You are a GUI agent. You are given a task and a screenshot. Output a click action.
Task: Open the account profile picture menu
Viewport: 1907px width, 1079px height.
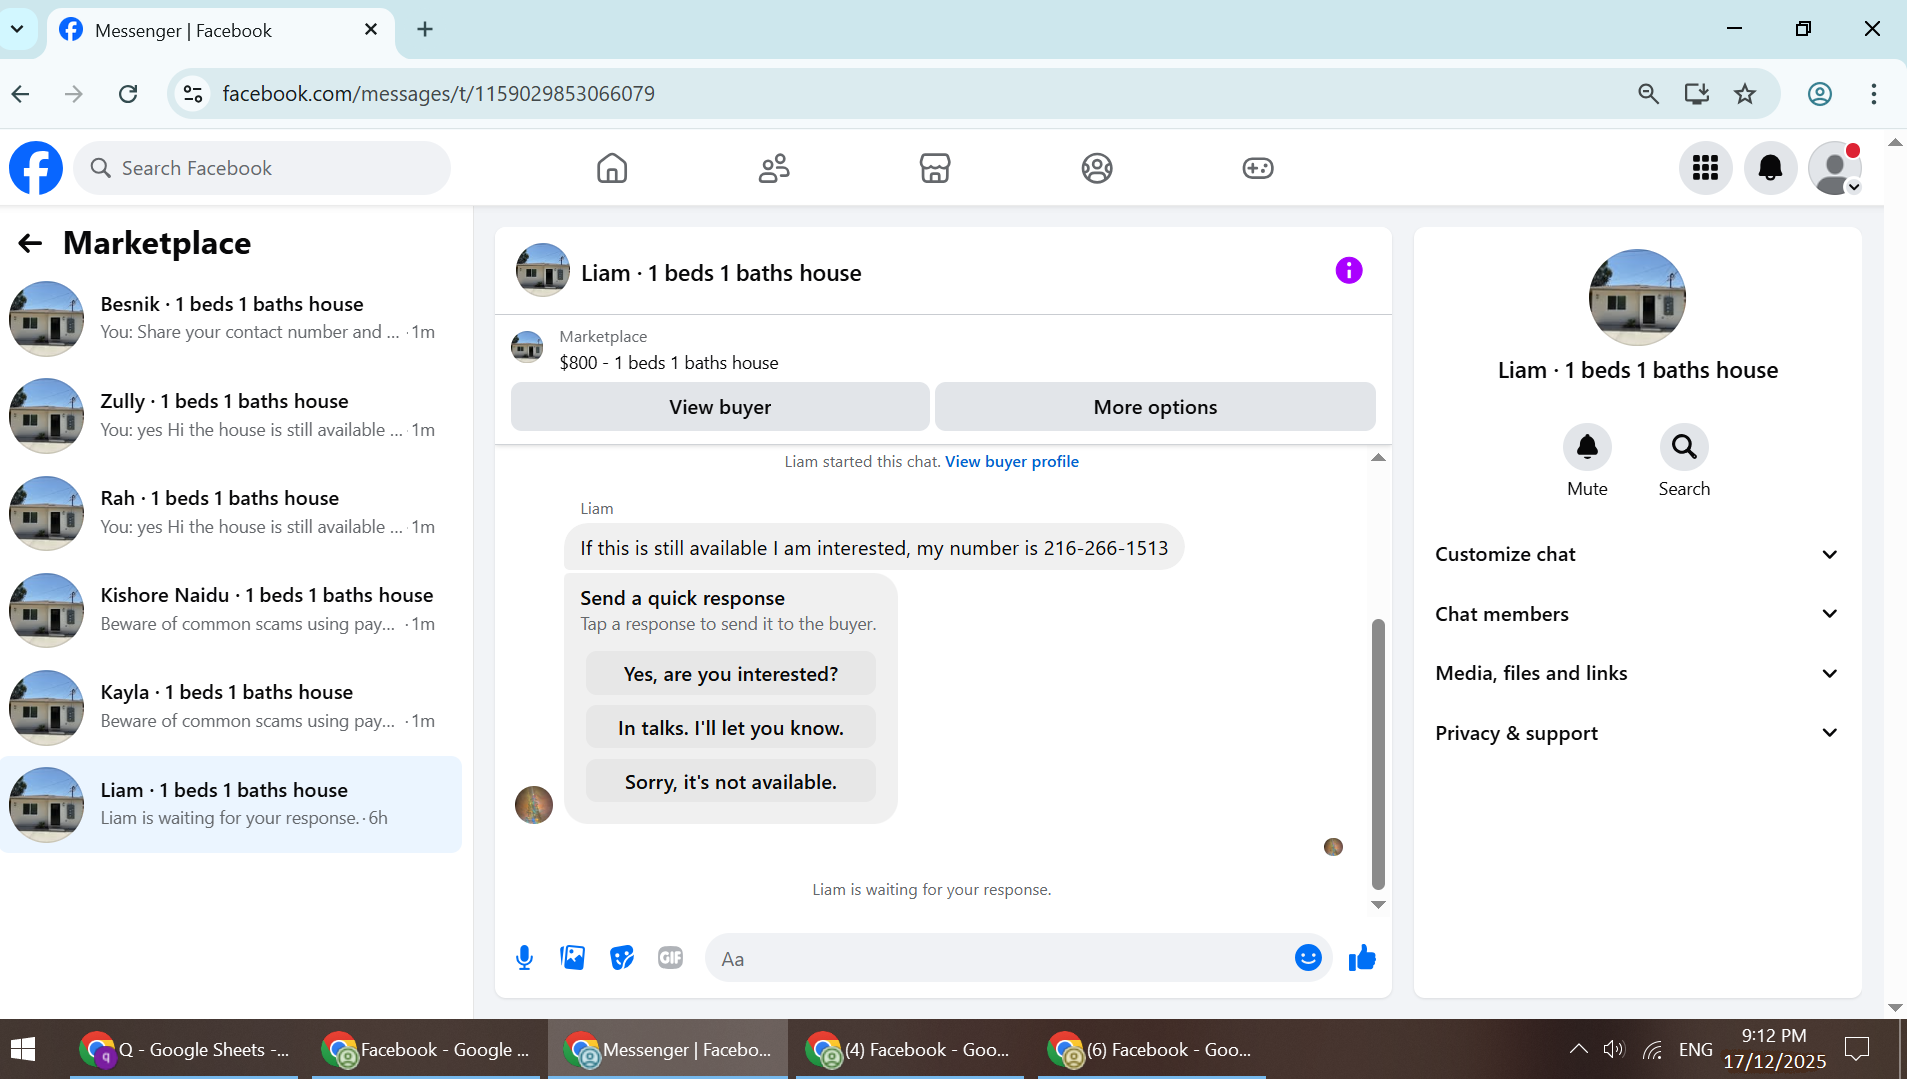tap(1835, 168)
